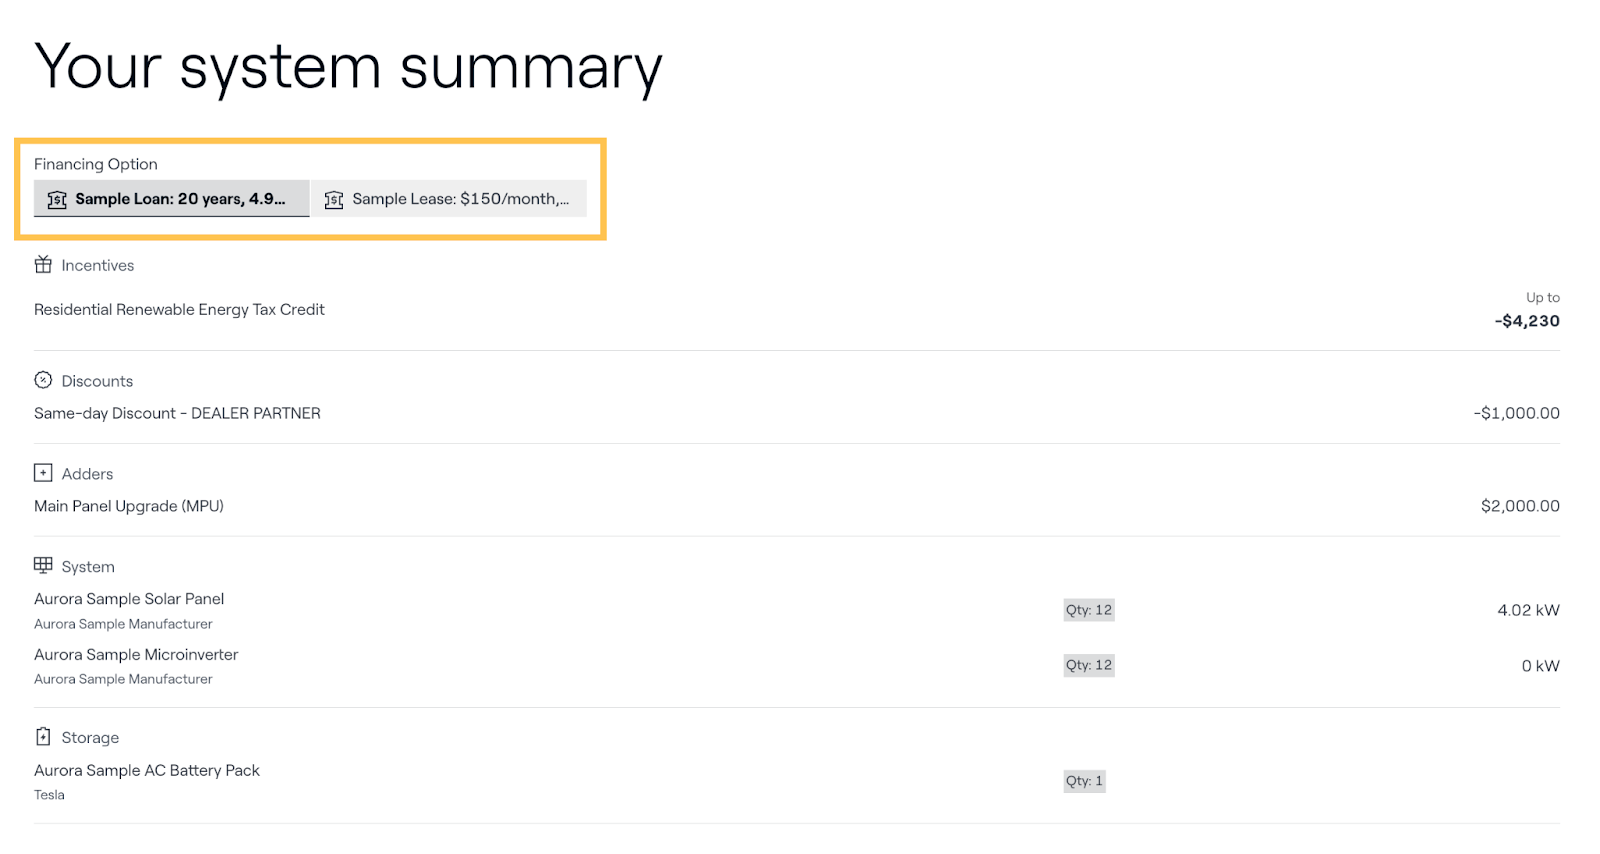Screen dimensions: 1600x854
Task: Click the Residential Renewable Energy Tax Credit row
Action: (x=179, y=310)
